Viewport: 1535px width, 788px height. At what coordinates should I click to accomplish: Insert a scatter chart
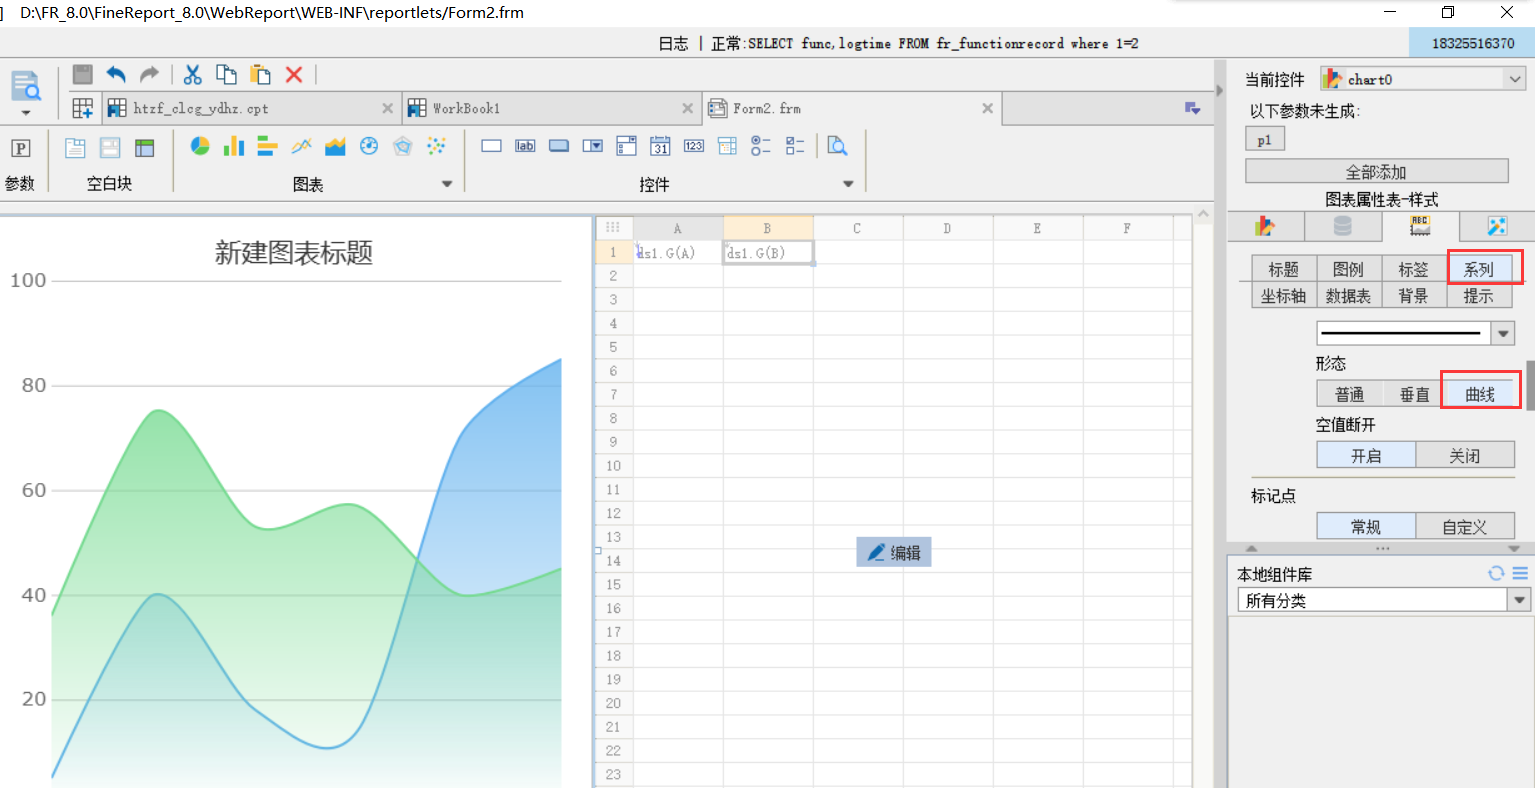click(x=436, y=146)
